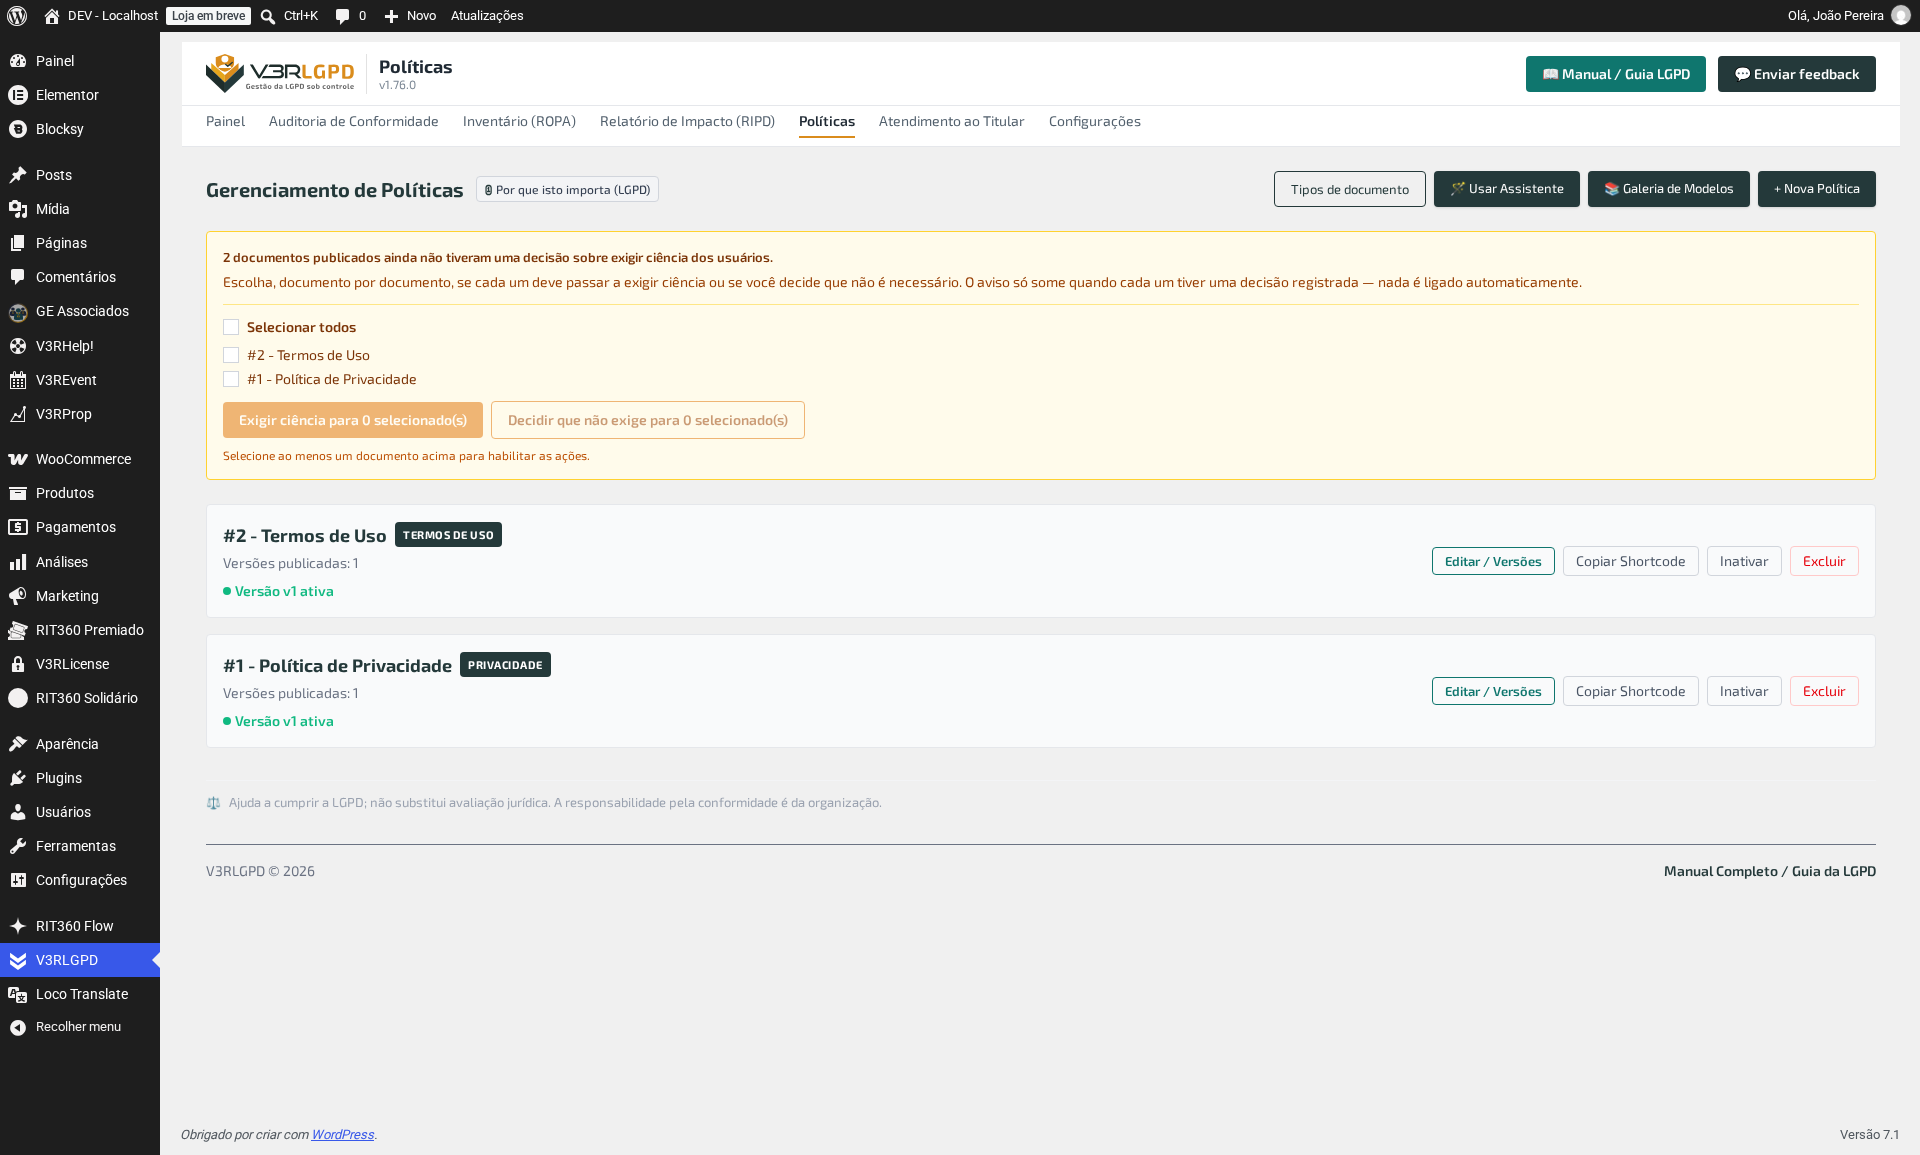Click the V3REvent calendar icon

point(18,380)
